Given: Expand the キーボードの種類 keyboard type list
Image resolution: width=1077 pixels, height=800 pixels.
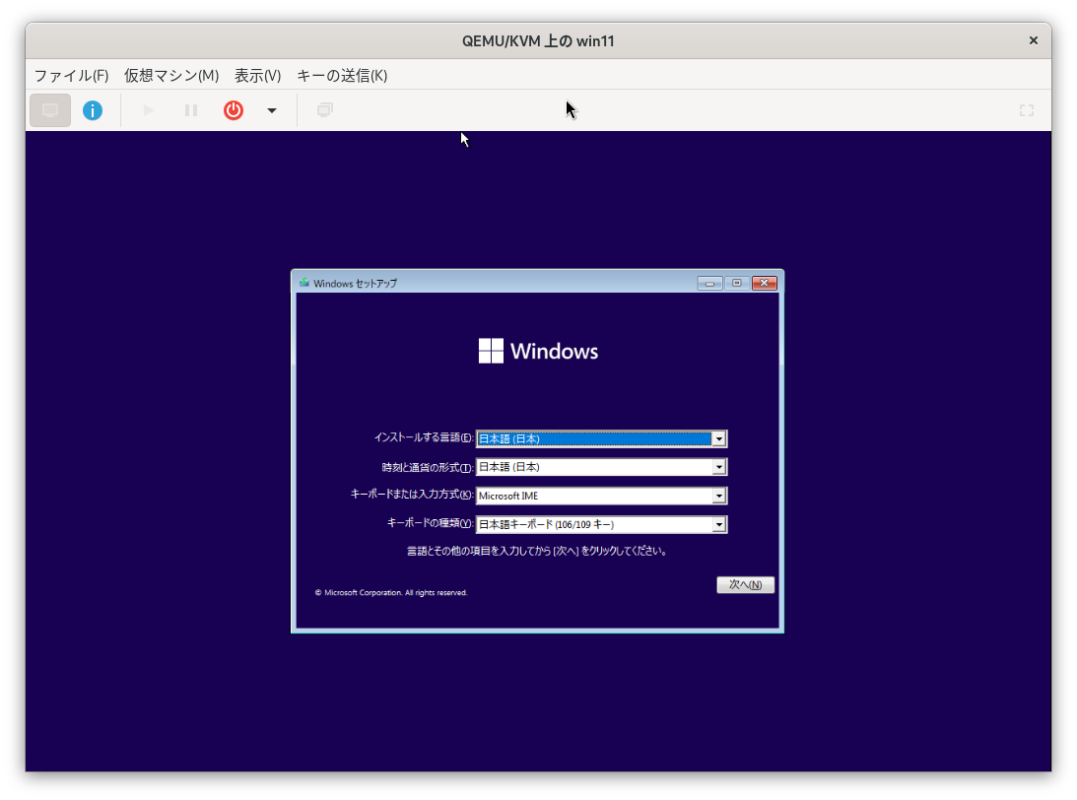Looking at the screenshot, I should click(x=718, y=523).
